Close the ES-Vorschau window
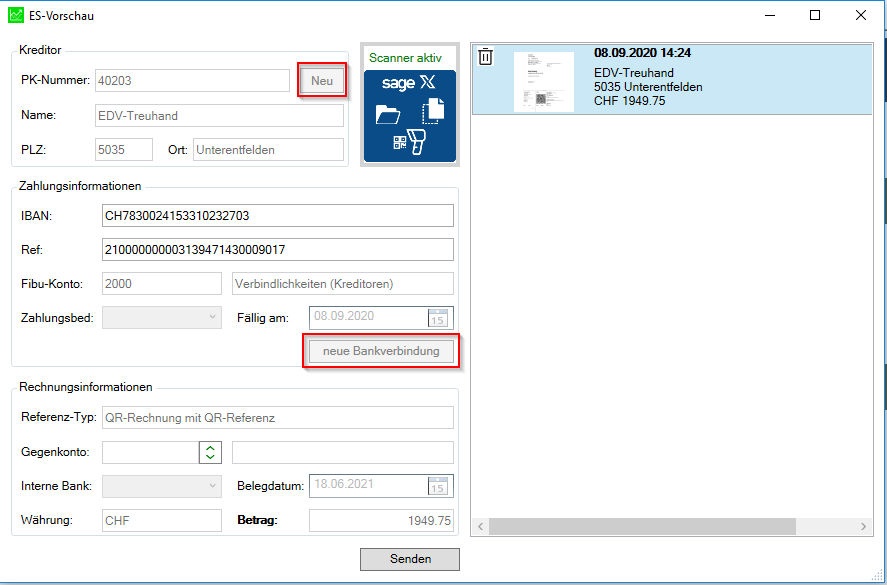The width and height of the screenshot is (887, 585). click(x=860, y=15)
